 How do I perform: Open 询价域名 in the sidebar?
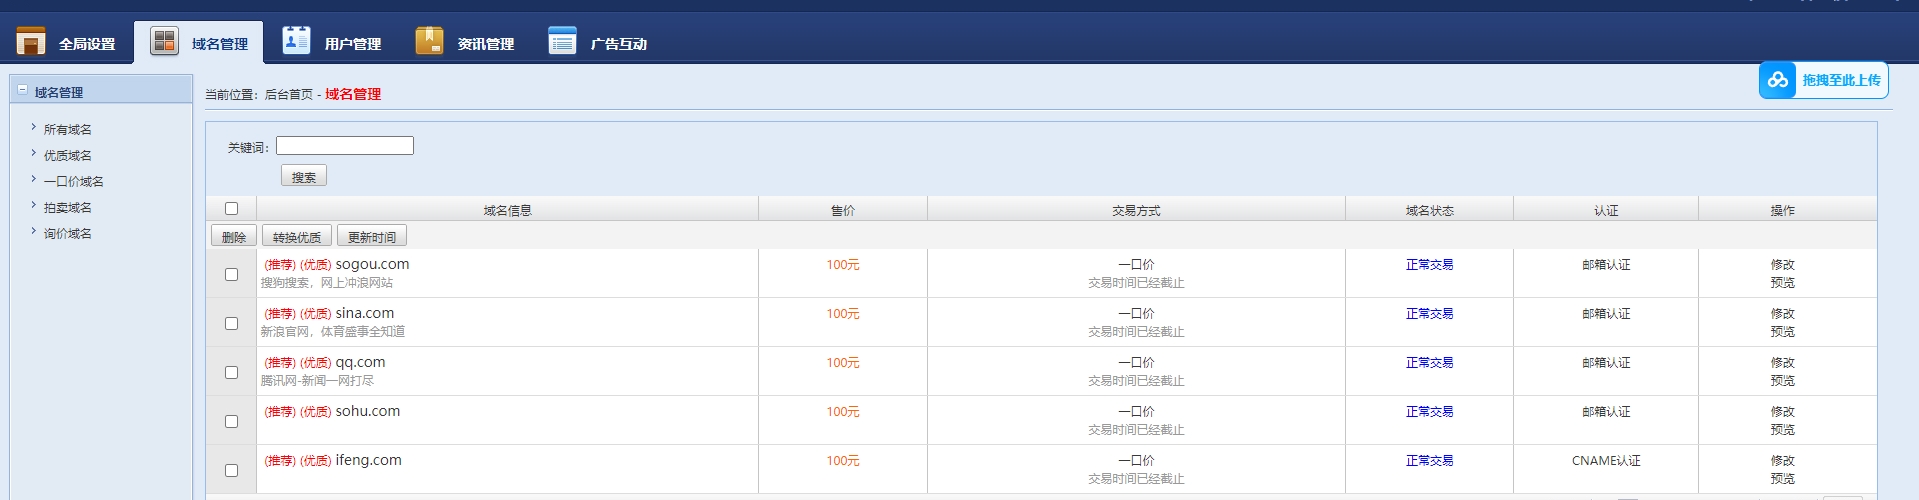point(67,233)
